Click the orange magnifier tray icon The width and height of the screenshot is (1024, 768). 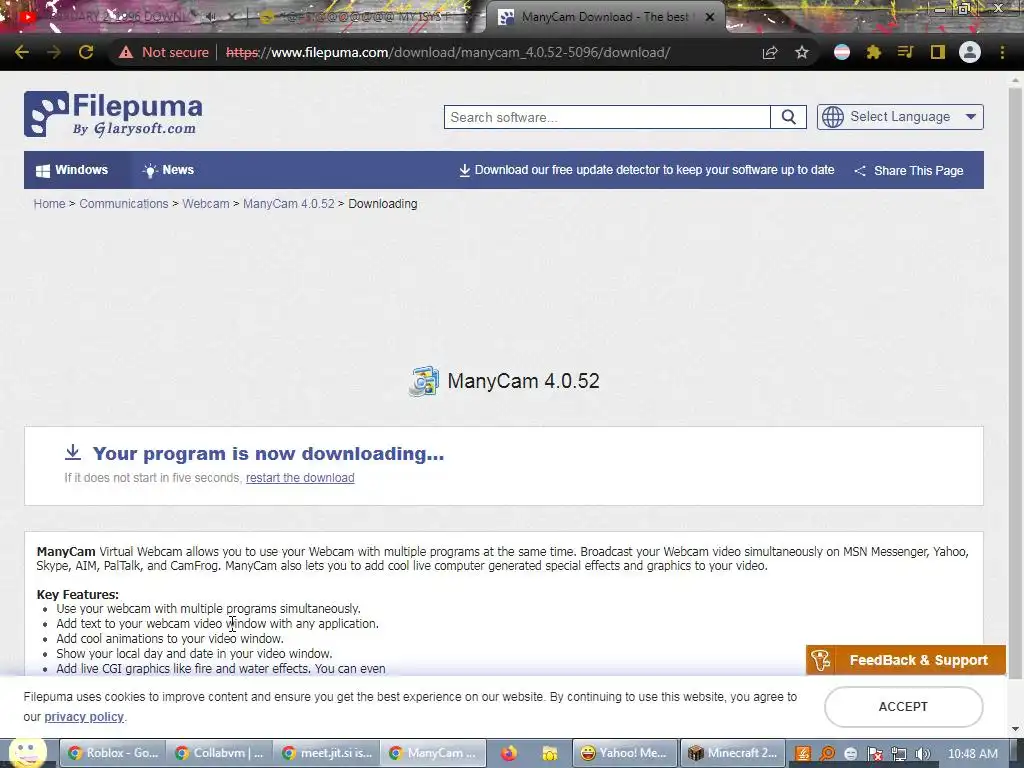pyautogui.click(x=827, y=754)
